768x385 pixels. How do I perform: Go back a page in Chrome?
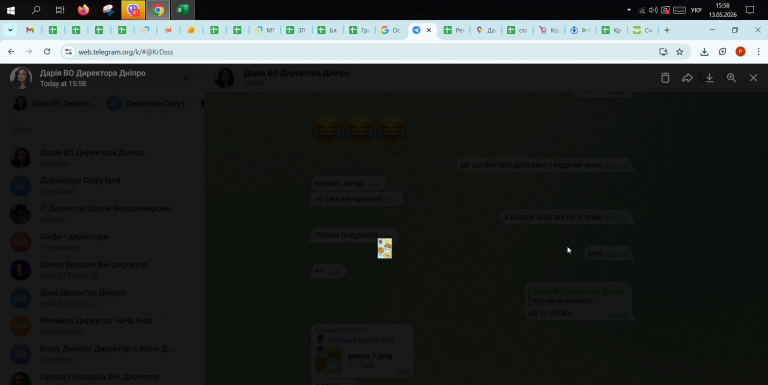11,51
